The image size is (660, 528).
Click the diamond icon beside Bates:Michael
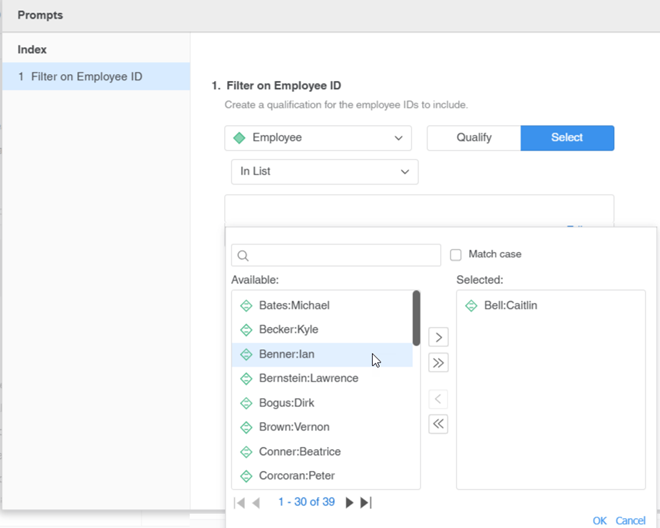click(246, 305)
